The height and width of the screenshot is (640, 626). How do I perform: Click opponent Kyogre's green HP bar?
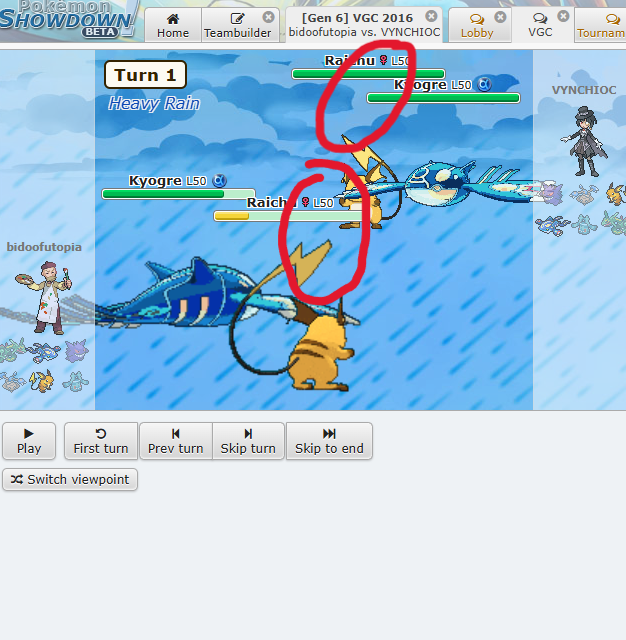click(444, 98)
